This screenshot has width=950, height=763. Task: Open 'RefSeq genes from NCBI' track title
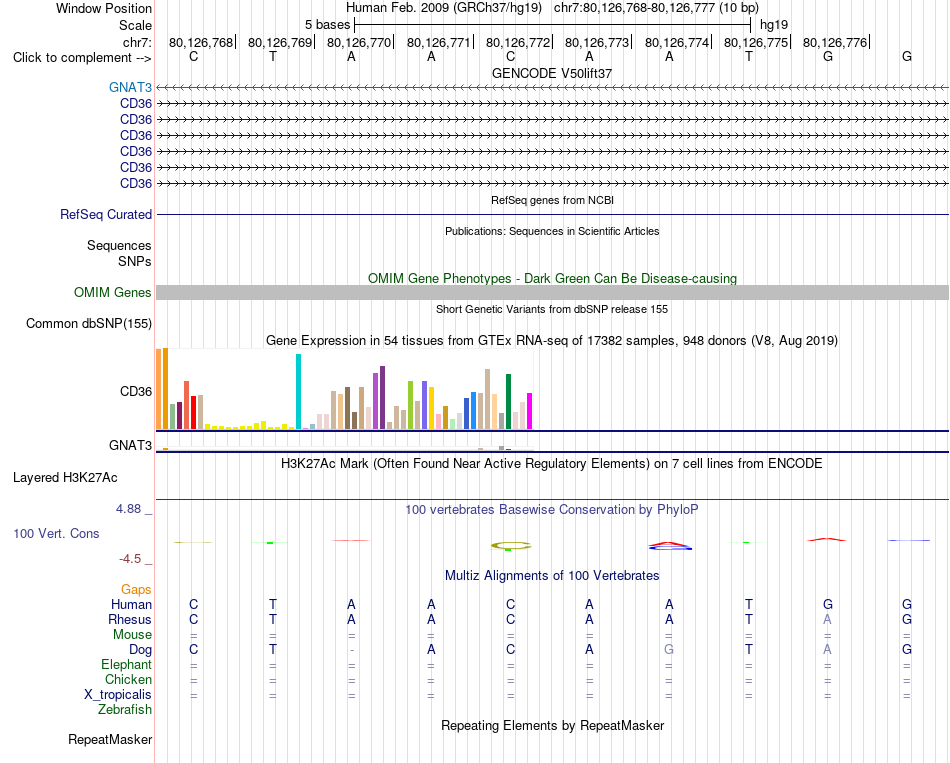(553, 200)
